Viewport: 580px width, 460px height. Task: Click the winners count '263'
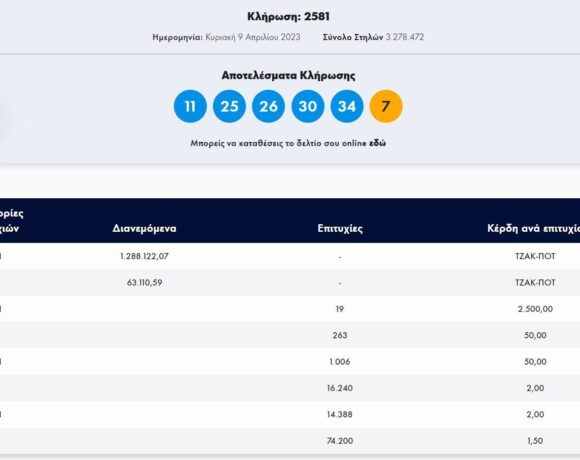coord(340,335)
